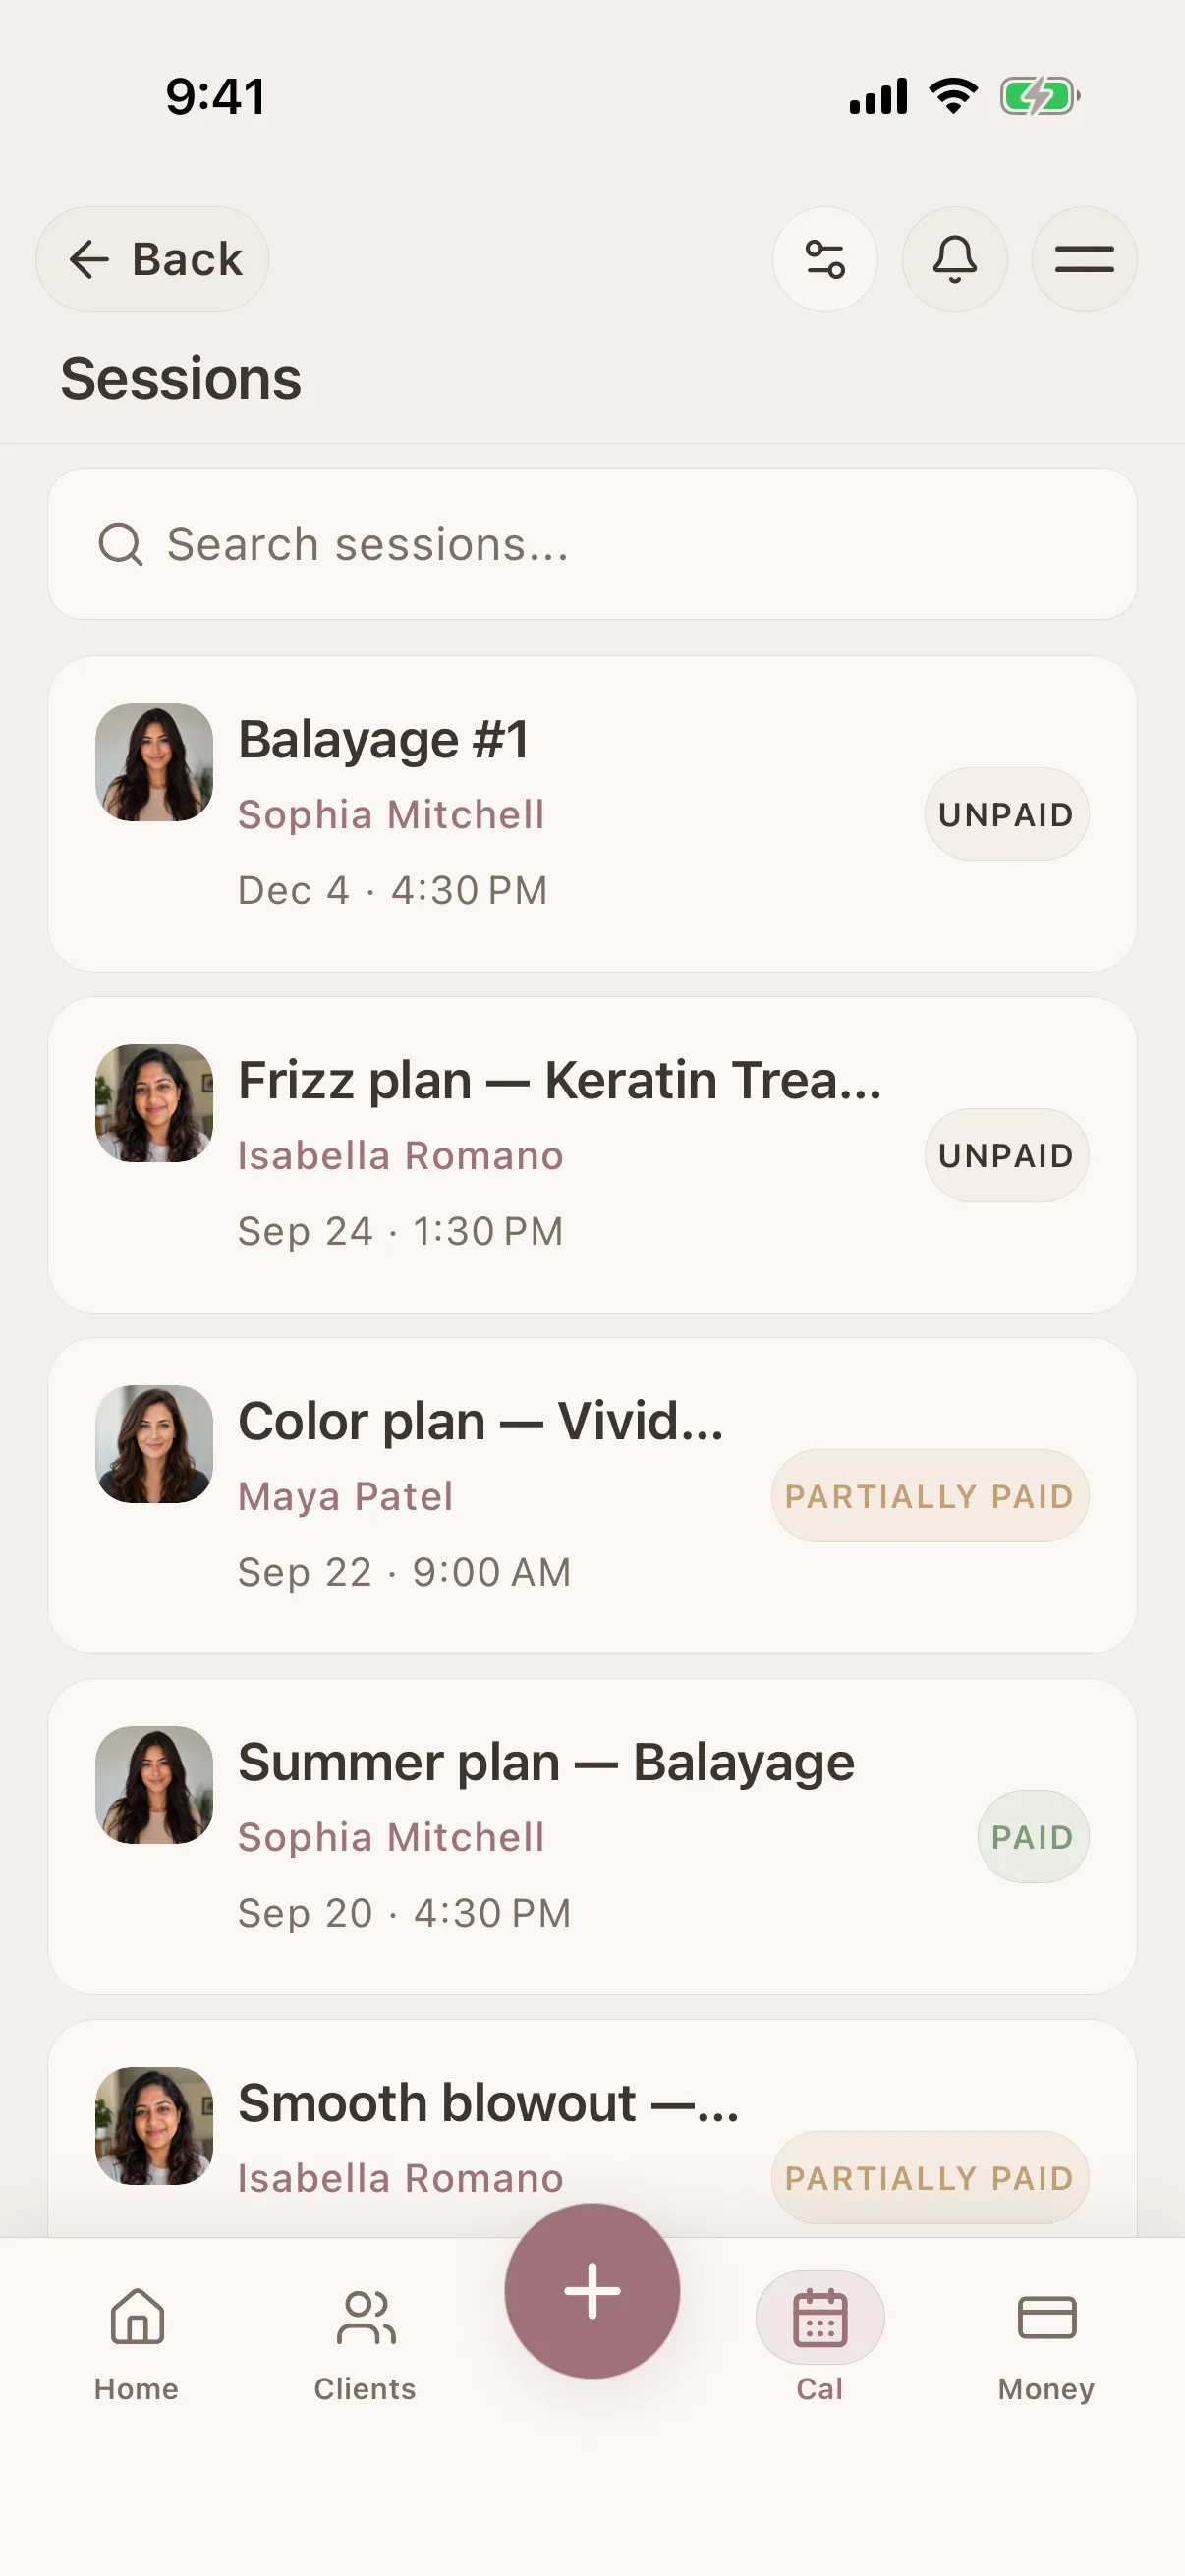The height and width of the screenshot is (2576, 1185).
Task: Tap the search magnifier icon
Action: click(121, 545)
